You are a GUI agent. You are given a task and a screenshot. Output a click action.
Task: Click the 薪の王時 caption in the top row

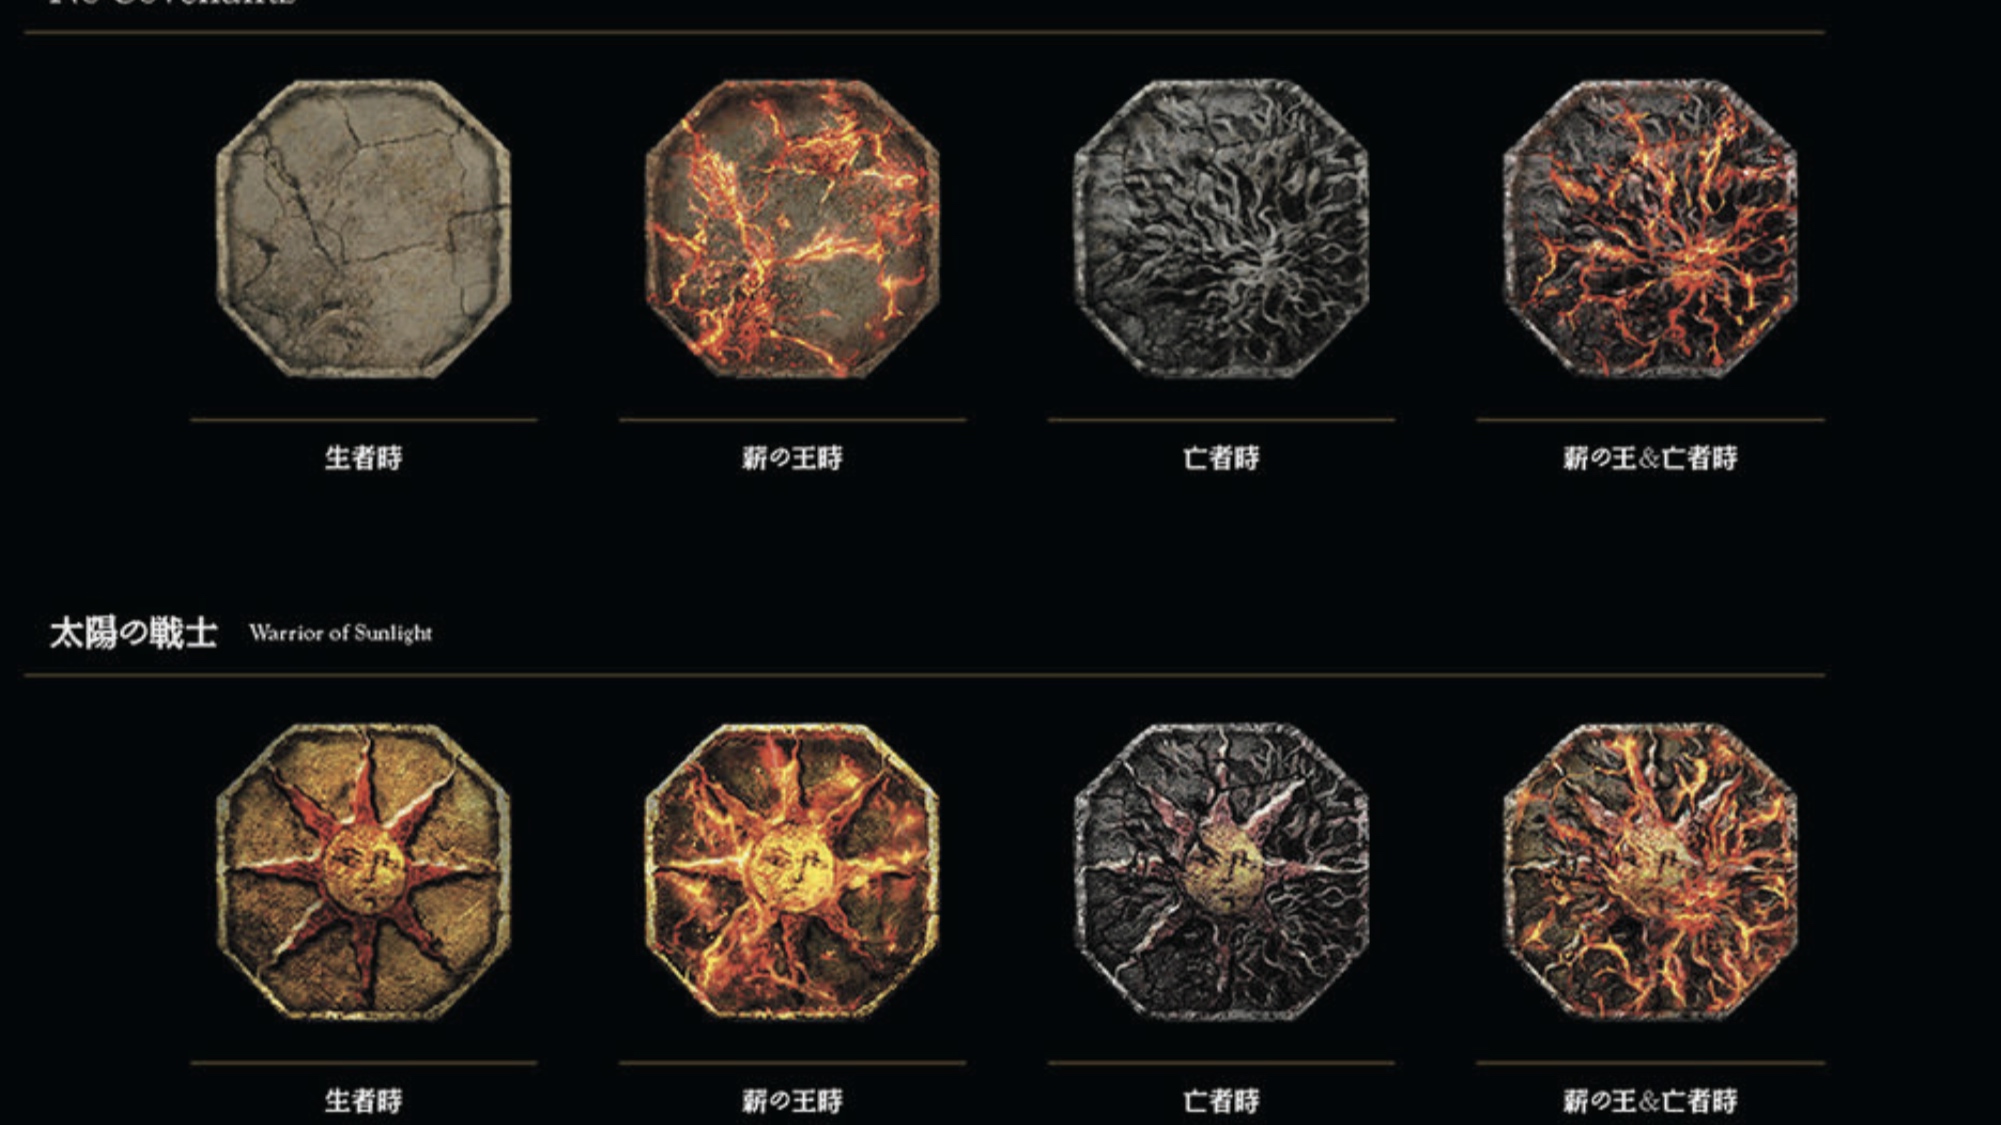pos(792,458)
